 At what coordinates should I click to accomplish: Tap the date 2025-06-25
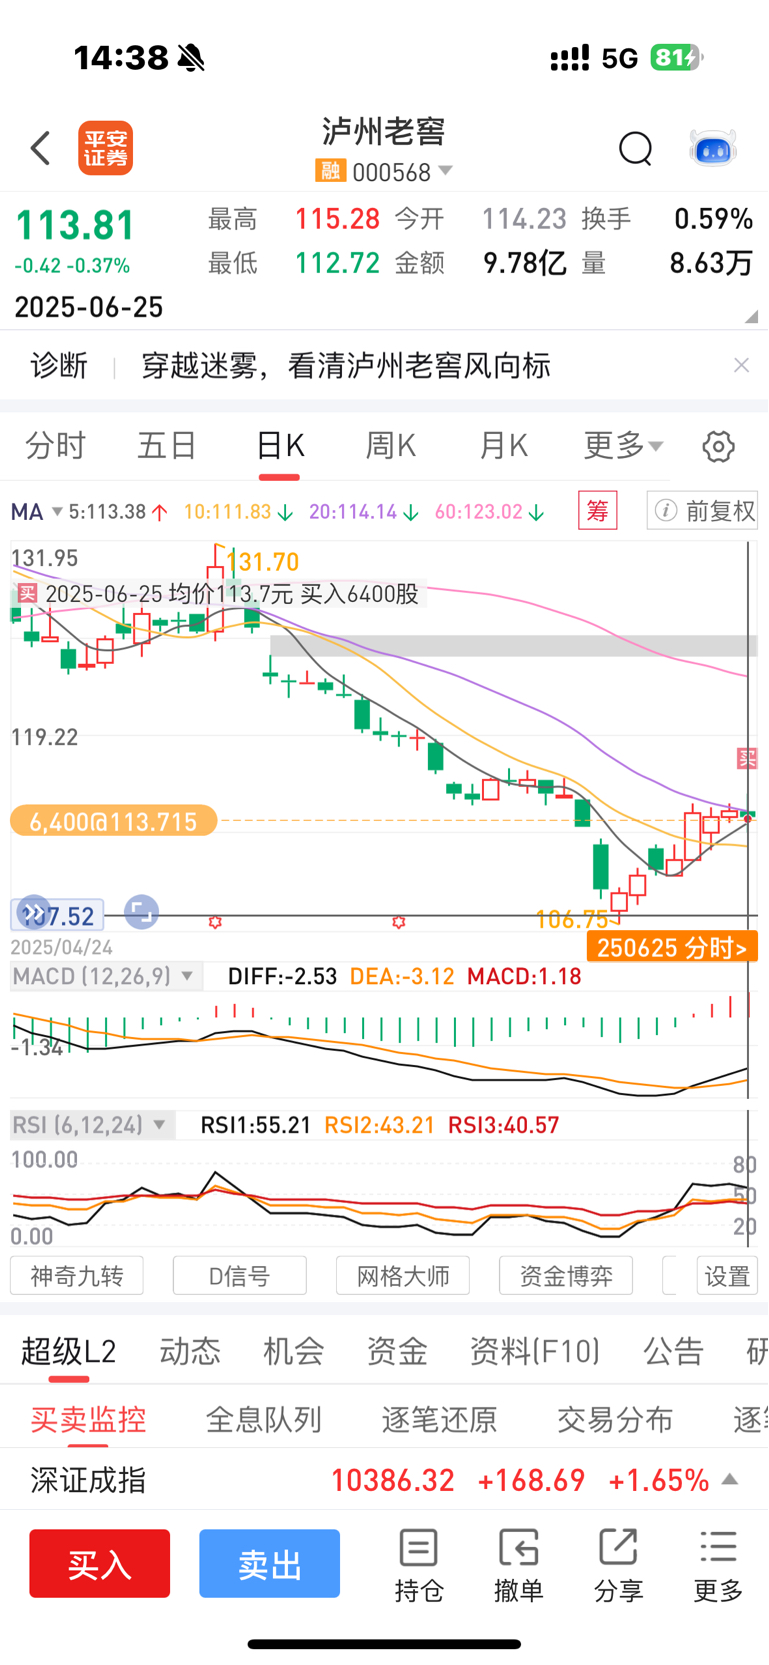click(x=89, y=307)
